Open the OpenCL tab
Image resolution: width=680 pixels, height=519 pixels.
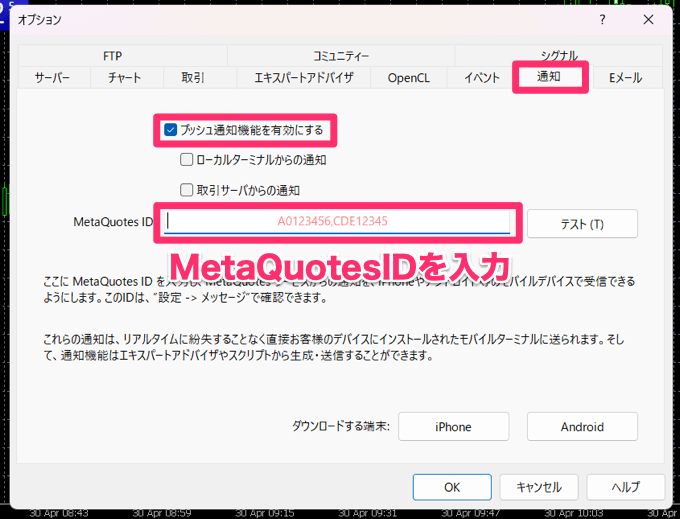[x=409, y=78]
